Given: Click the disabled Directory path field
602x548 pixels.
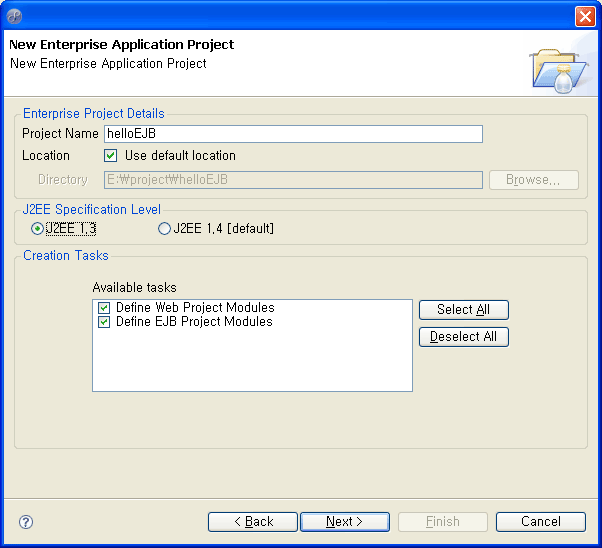Looking at the screenshot, I should [293, 180].
